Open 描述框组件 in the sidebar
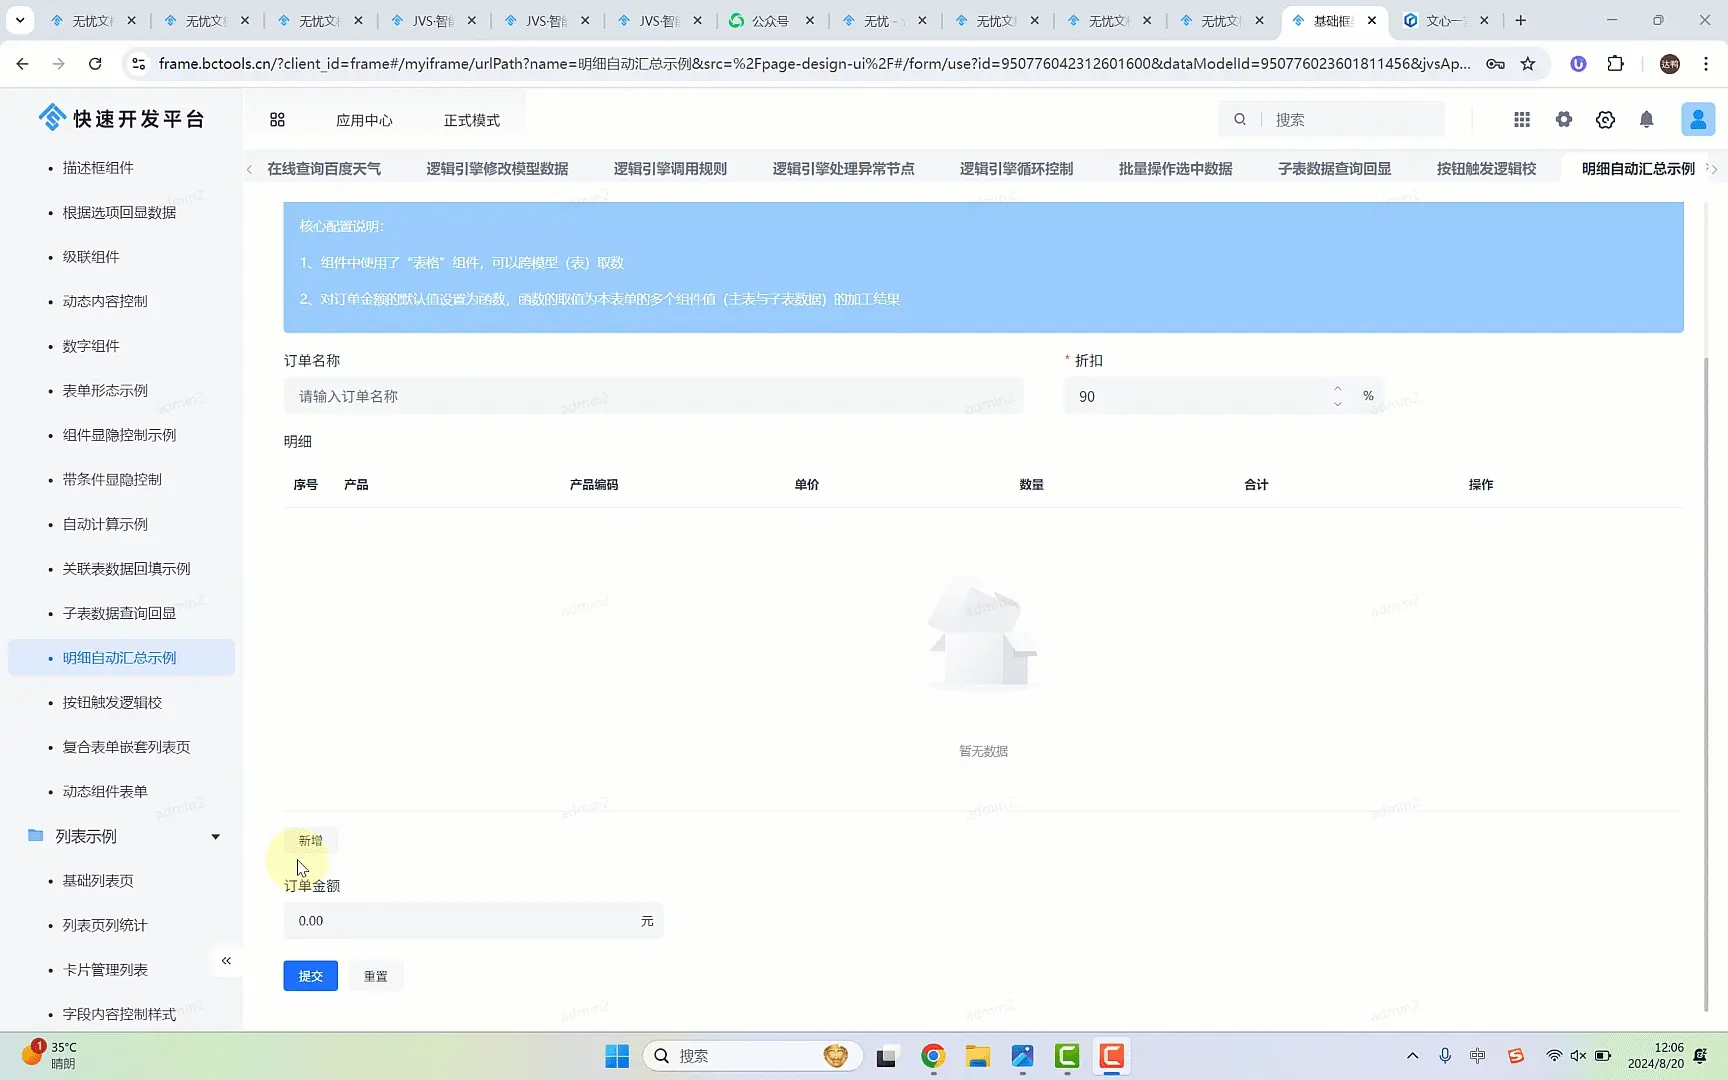1728x1080 pixels. (x=98, y=168)
